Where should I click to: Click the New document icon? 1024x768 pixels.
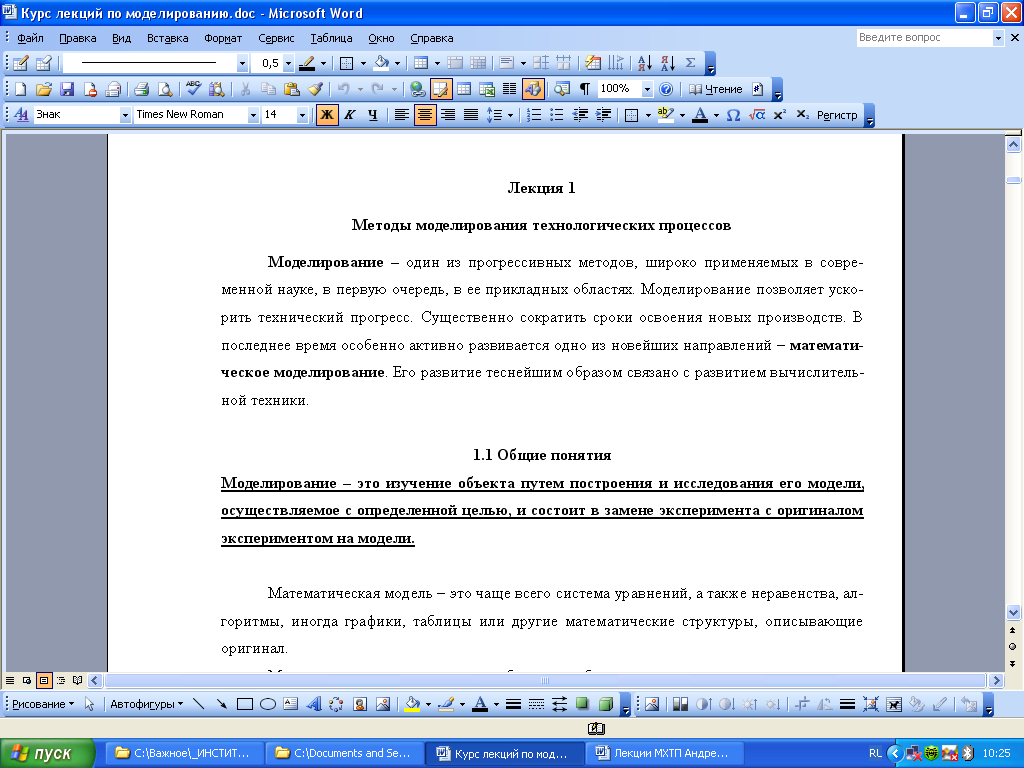coord(20,89)
